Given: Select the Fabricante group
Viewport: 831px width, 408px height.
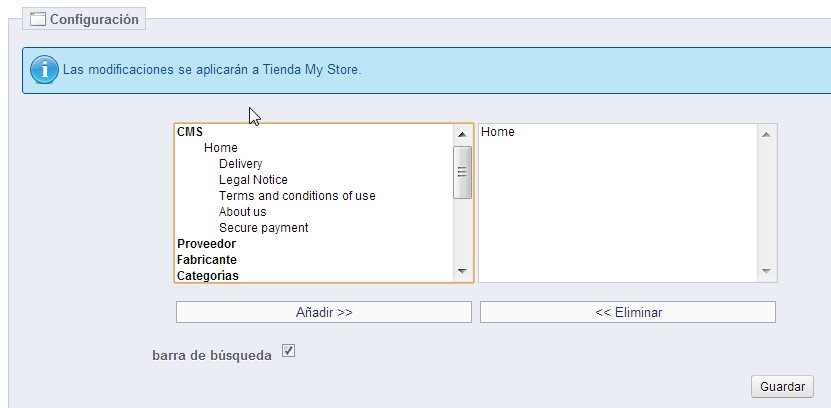Looking at the screenshot, I should coord(207,260).
